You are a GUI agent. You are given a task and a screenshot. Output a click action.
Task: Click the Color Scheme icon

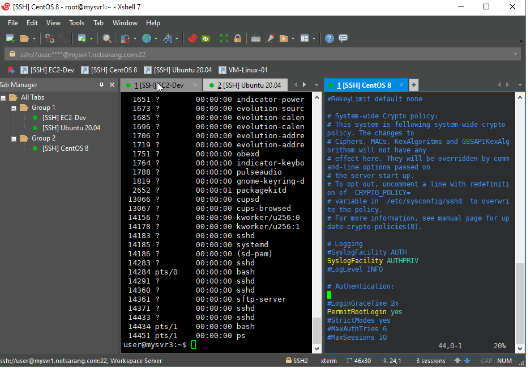pos(125,38)
